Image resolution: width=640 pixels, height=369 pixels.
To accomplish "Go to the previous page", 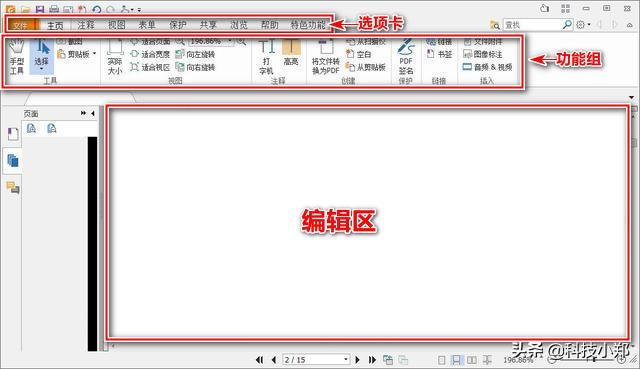I will click(x=274, y=360).
